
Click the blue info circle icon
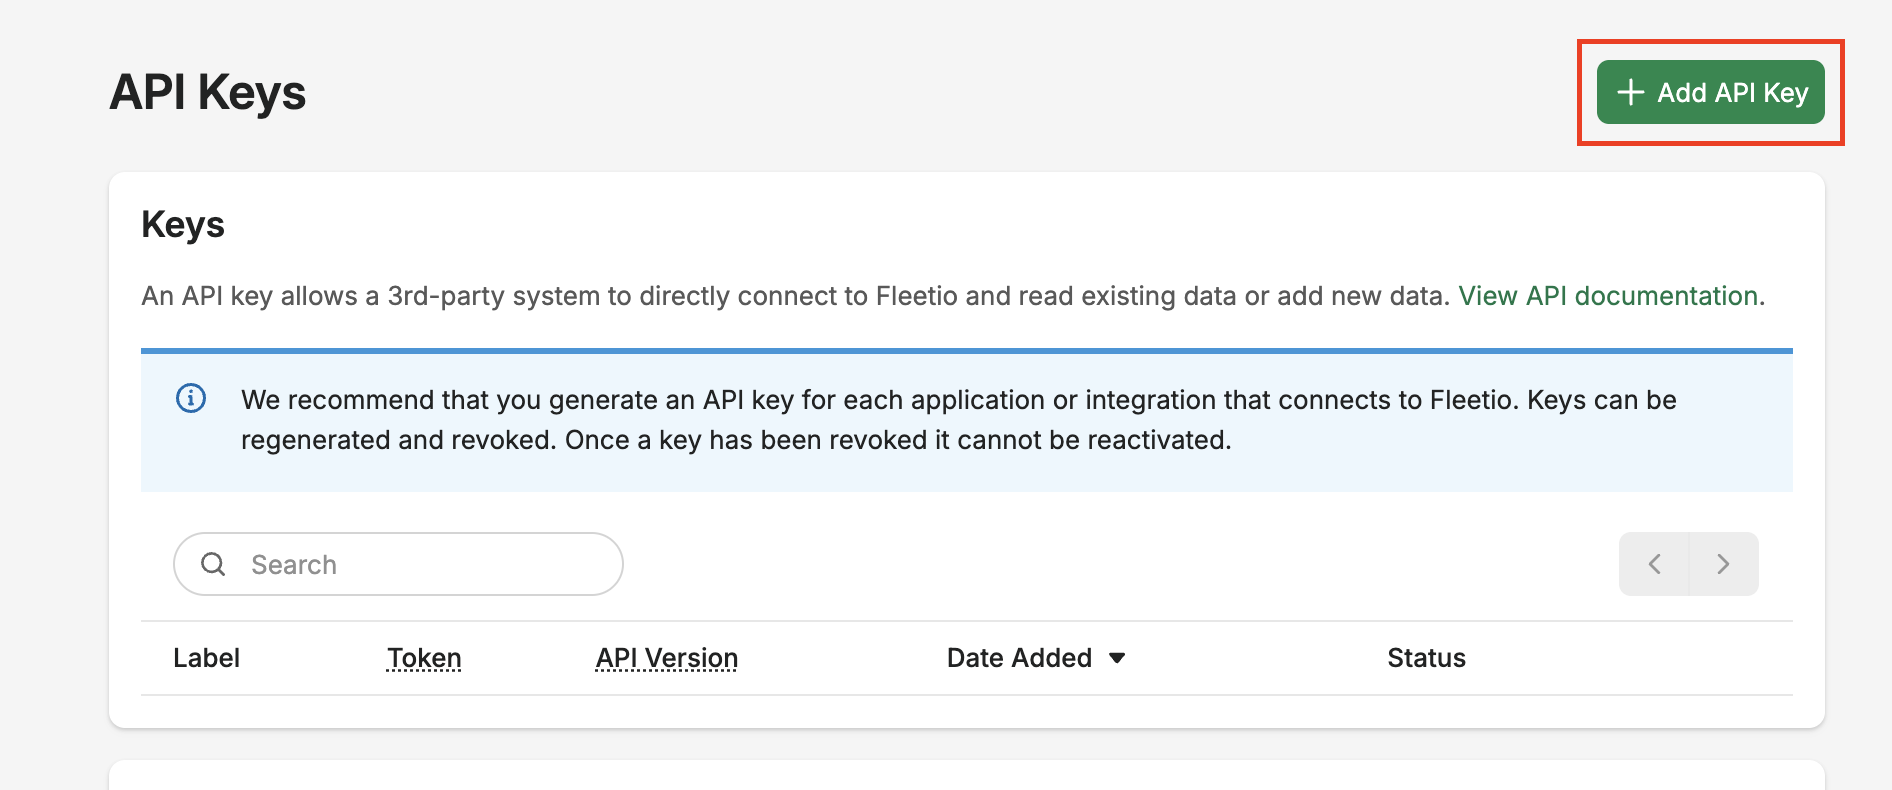coord(191,398)
